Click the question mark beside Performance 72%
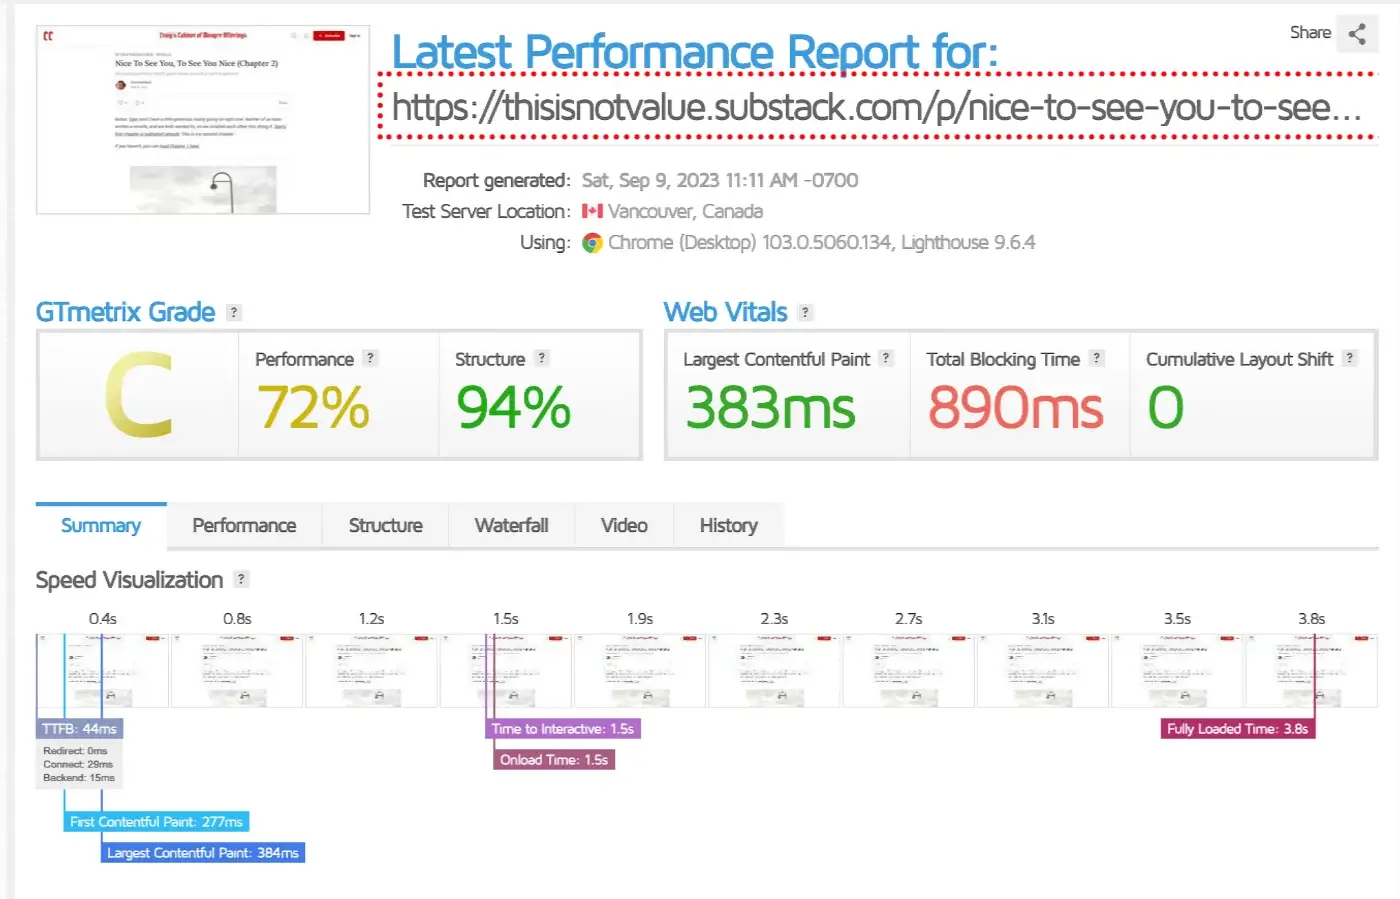 click(370, 357)
